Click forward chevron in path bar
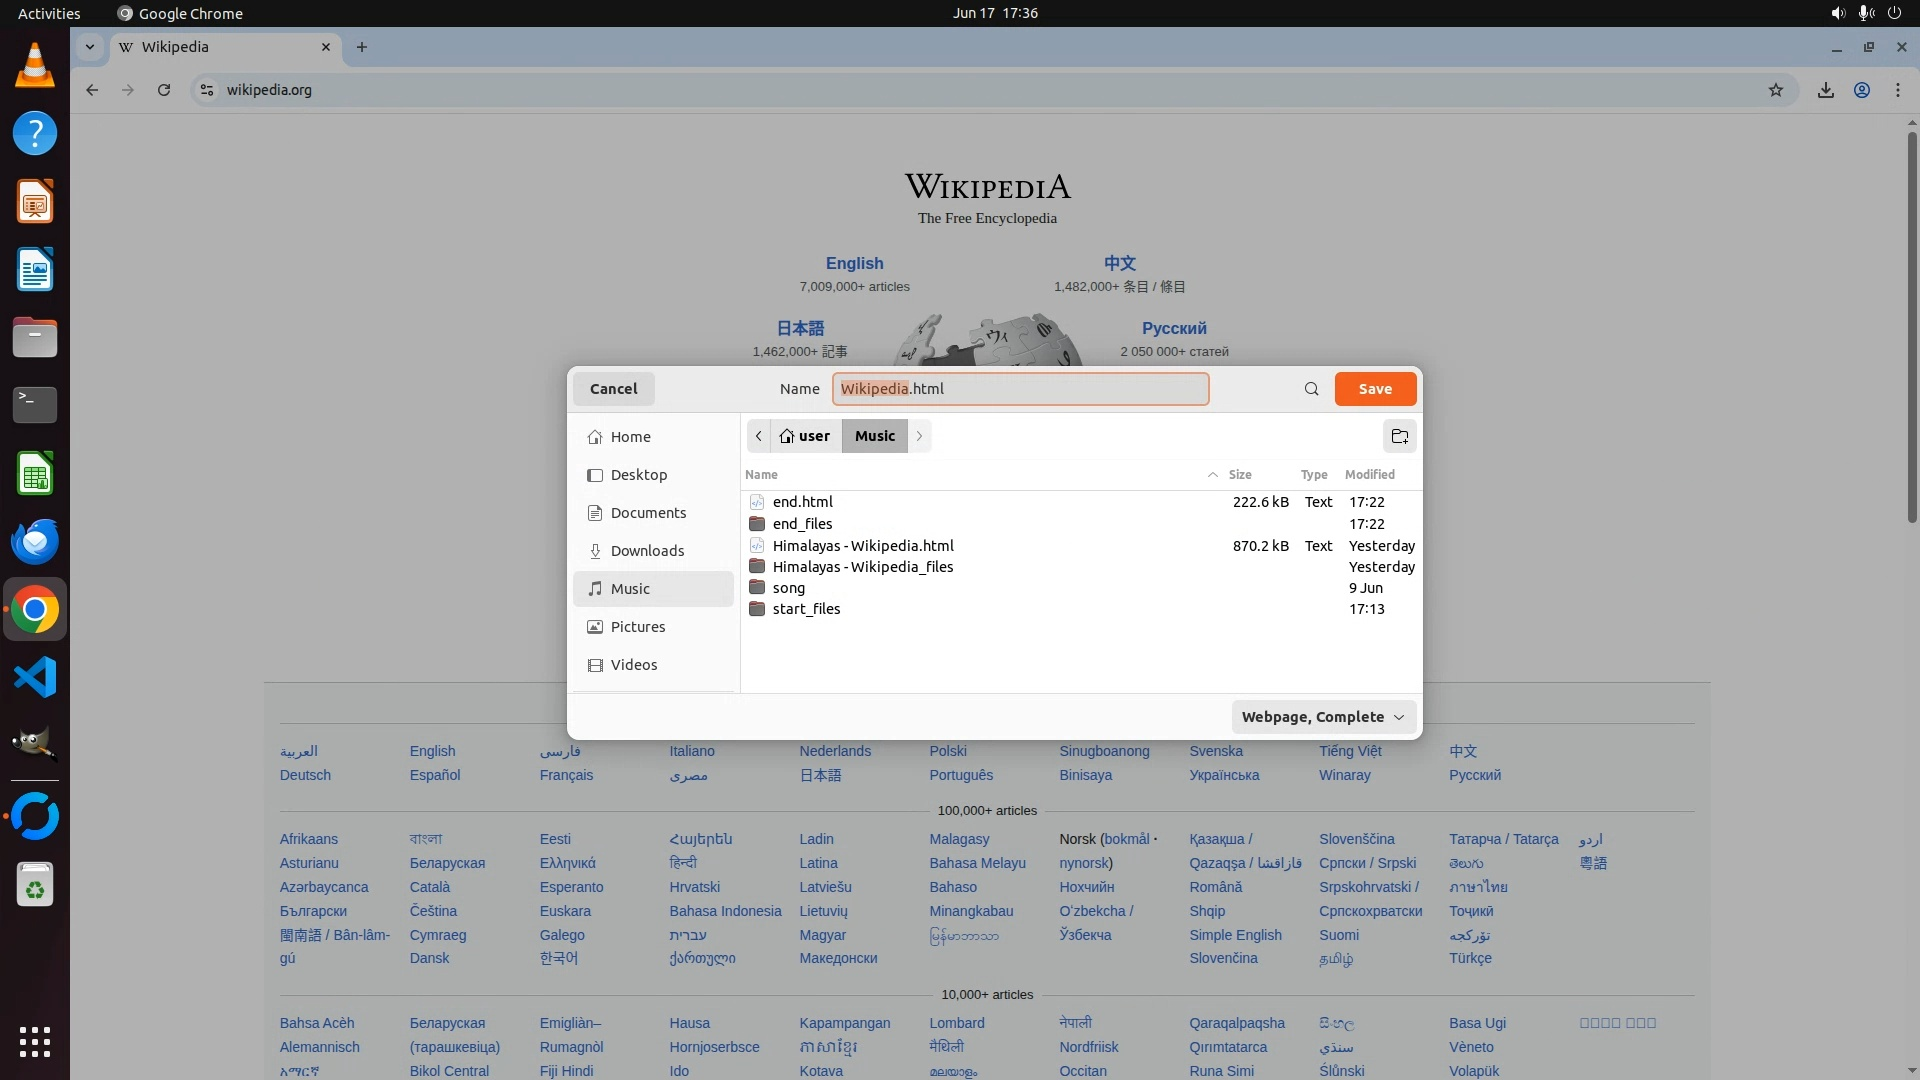This screenshot has height=1080, width=1920. [919, 436]
